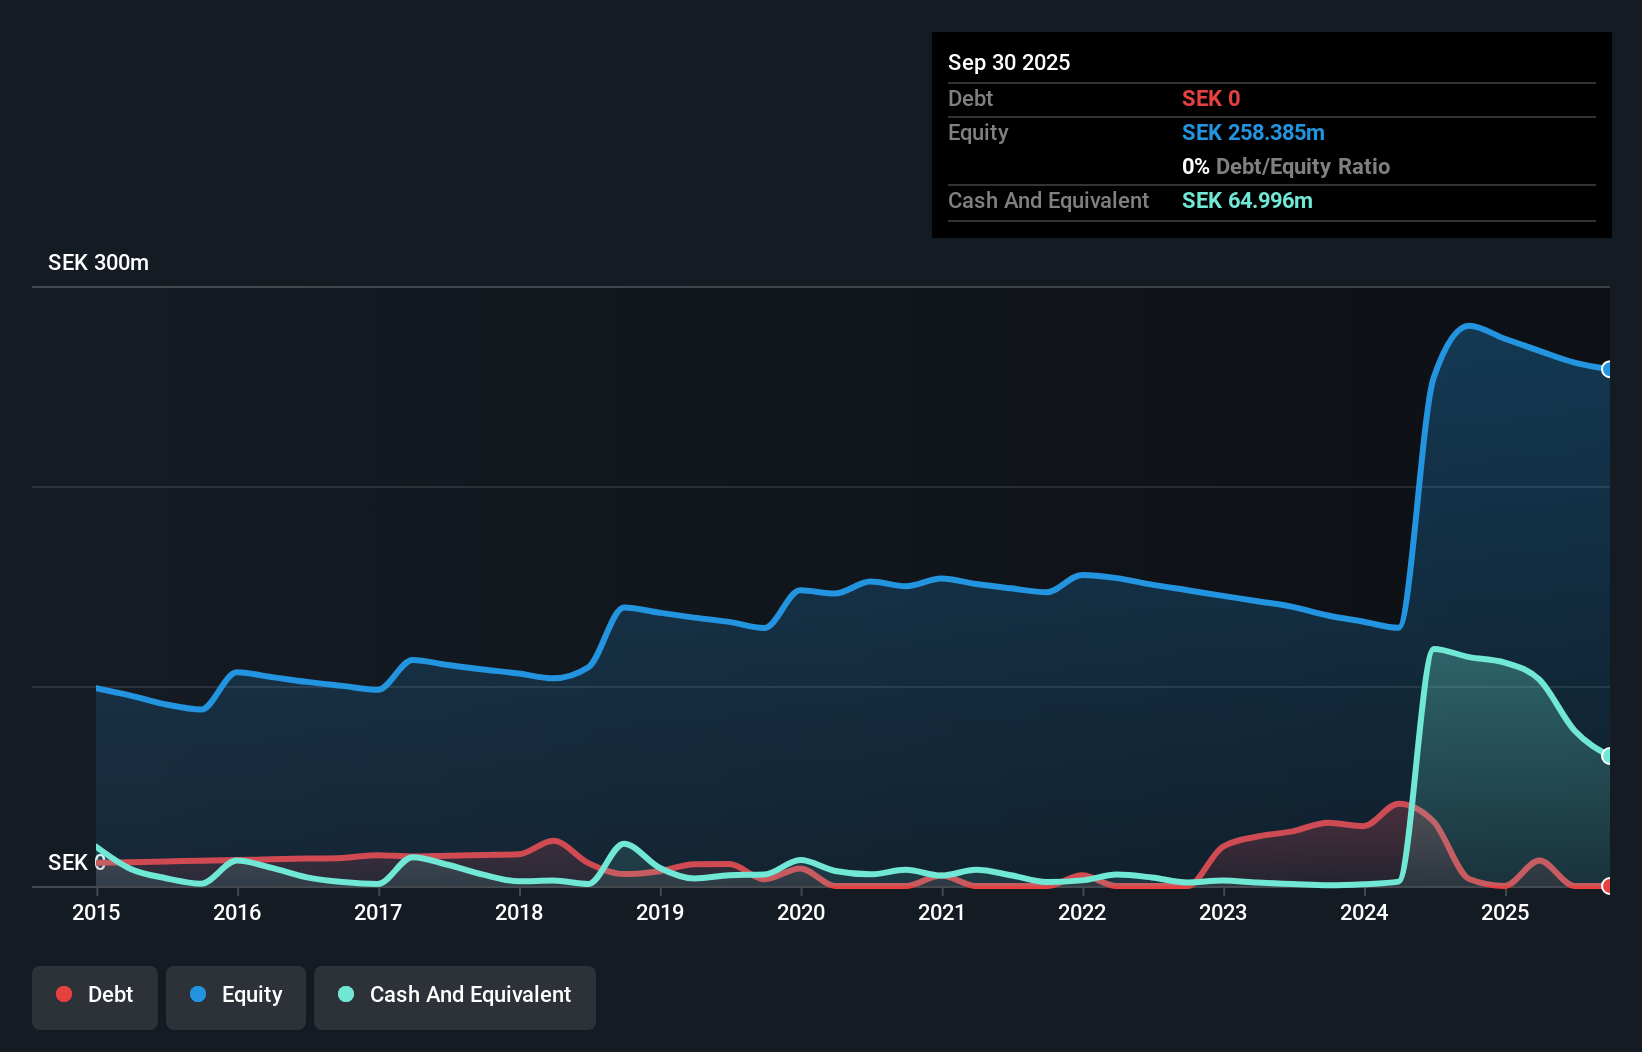Toggle the Equity series visibility
The image size is (1642, 1052).
pos(235,996)
